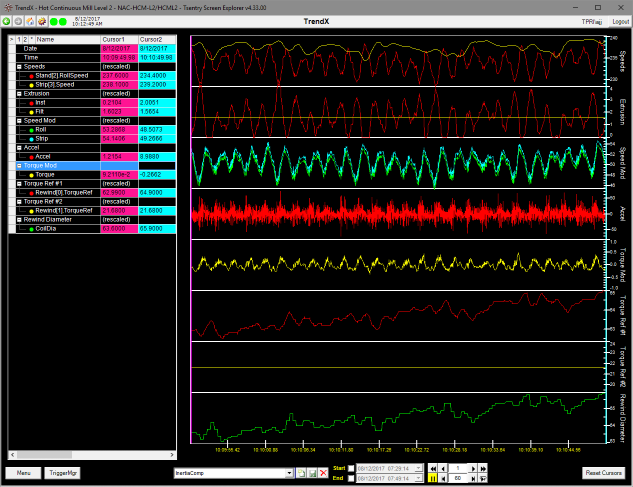
Task: Save the trend with the floppy icon
Action: (312, 473)
